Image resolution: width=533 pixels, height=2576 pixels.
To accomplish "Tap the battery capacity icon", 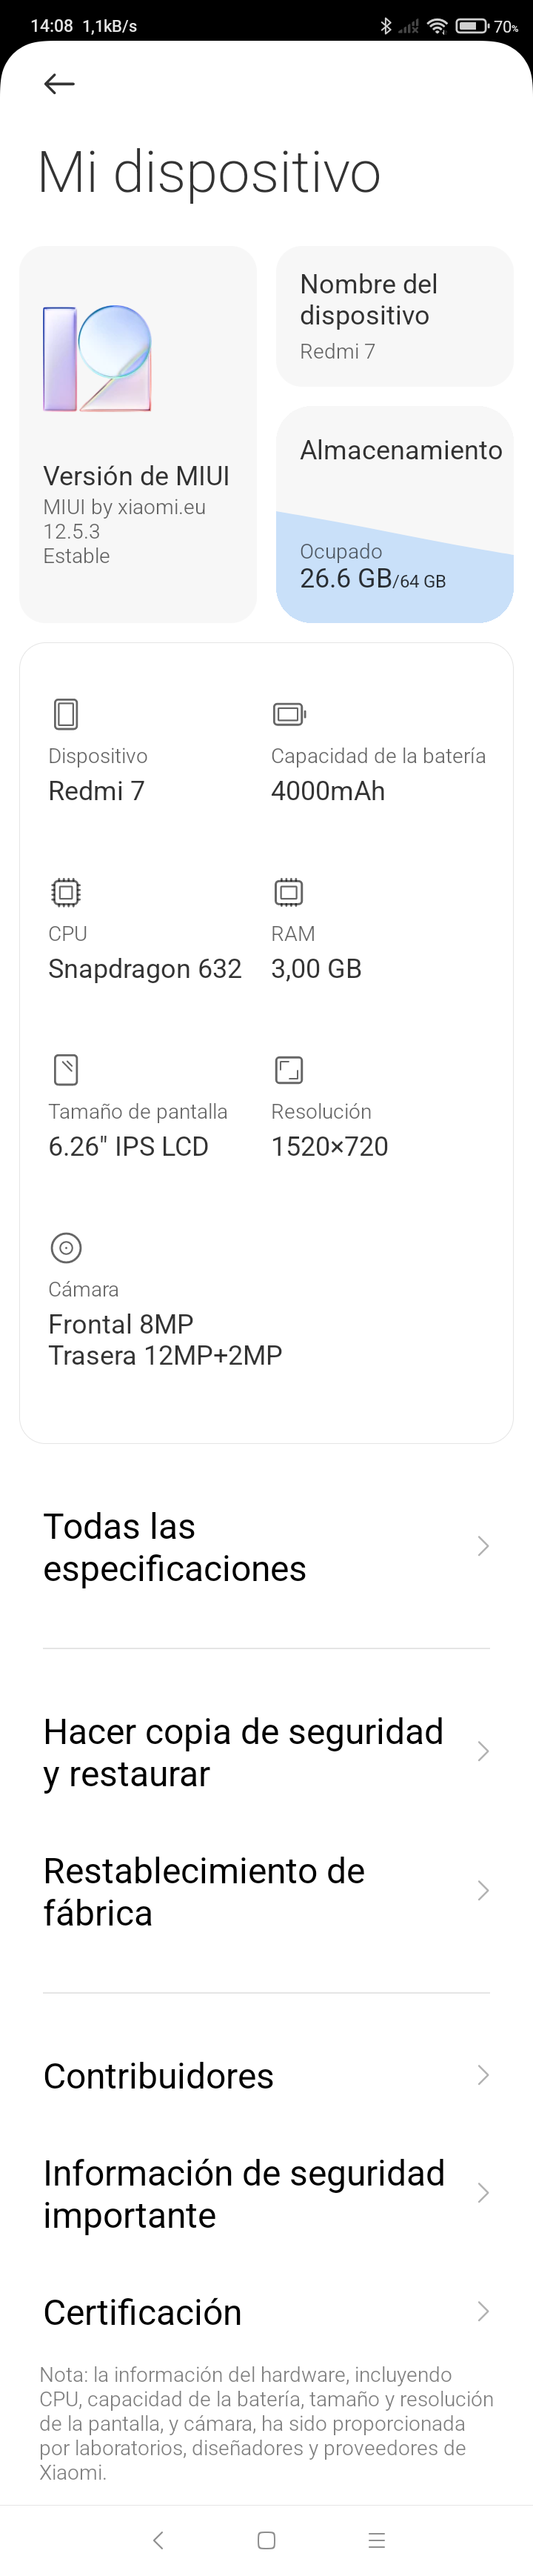I will (289, 714).
